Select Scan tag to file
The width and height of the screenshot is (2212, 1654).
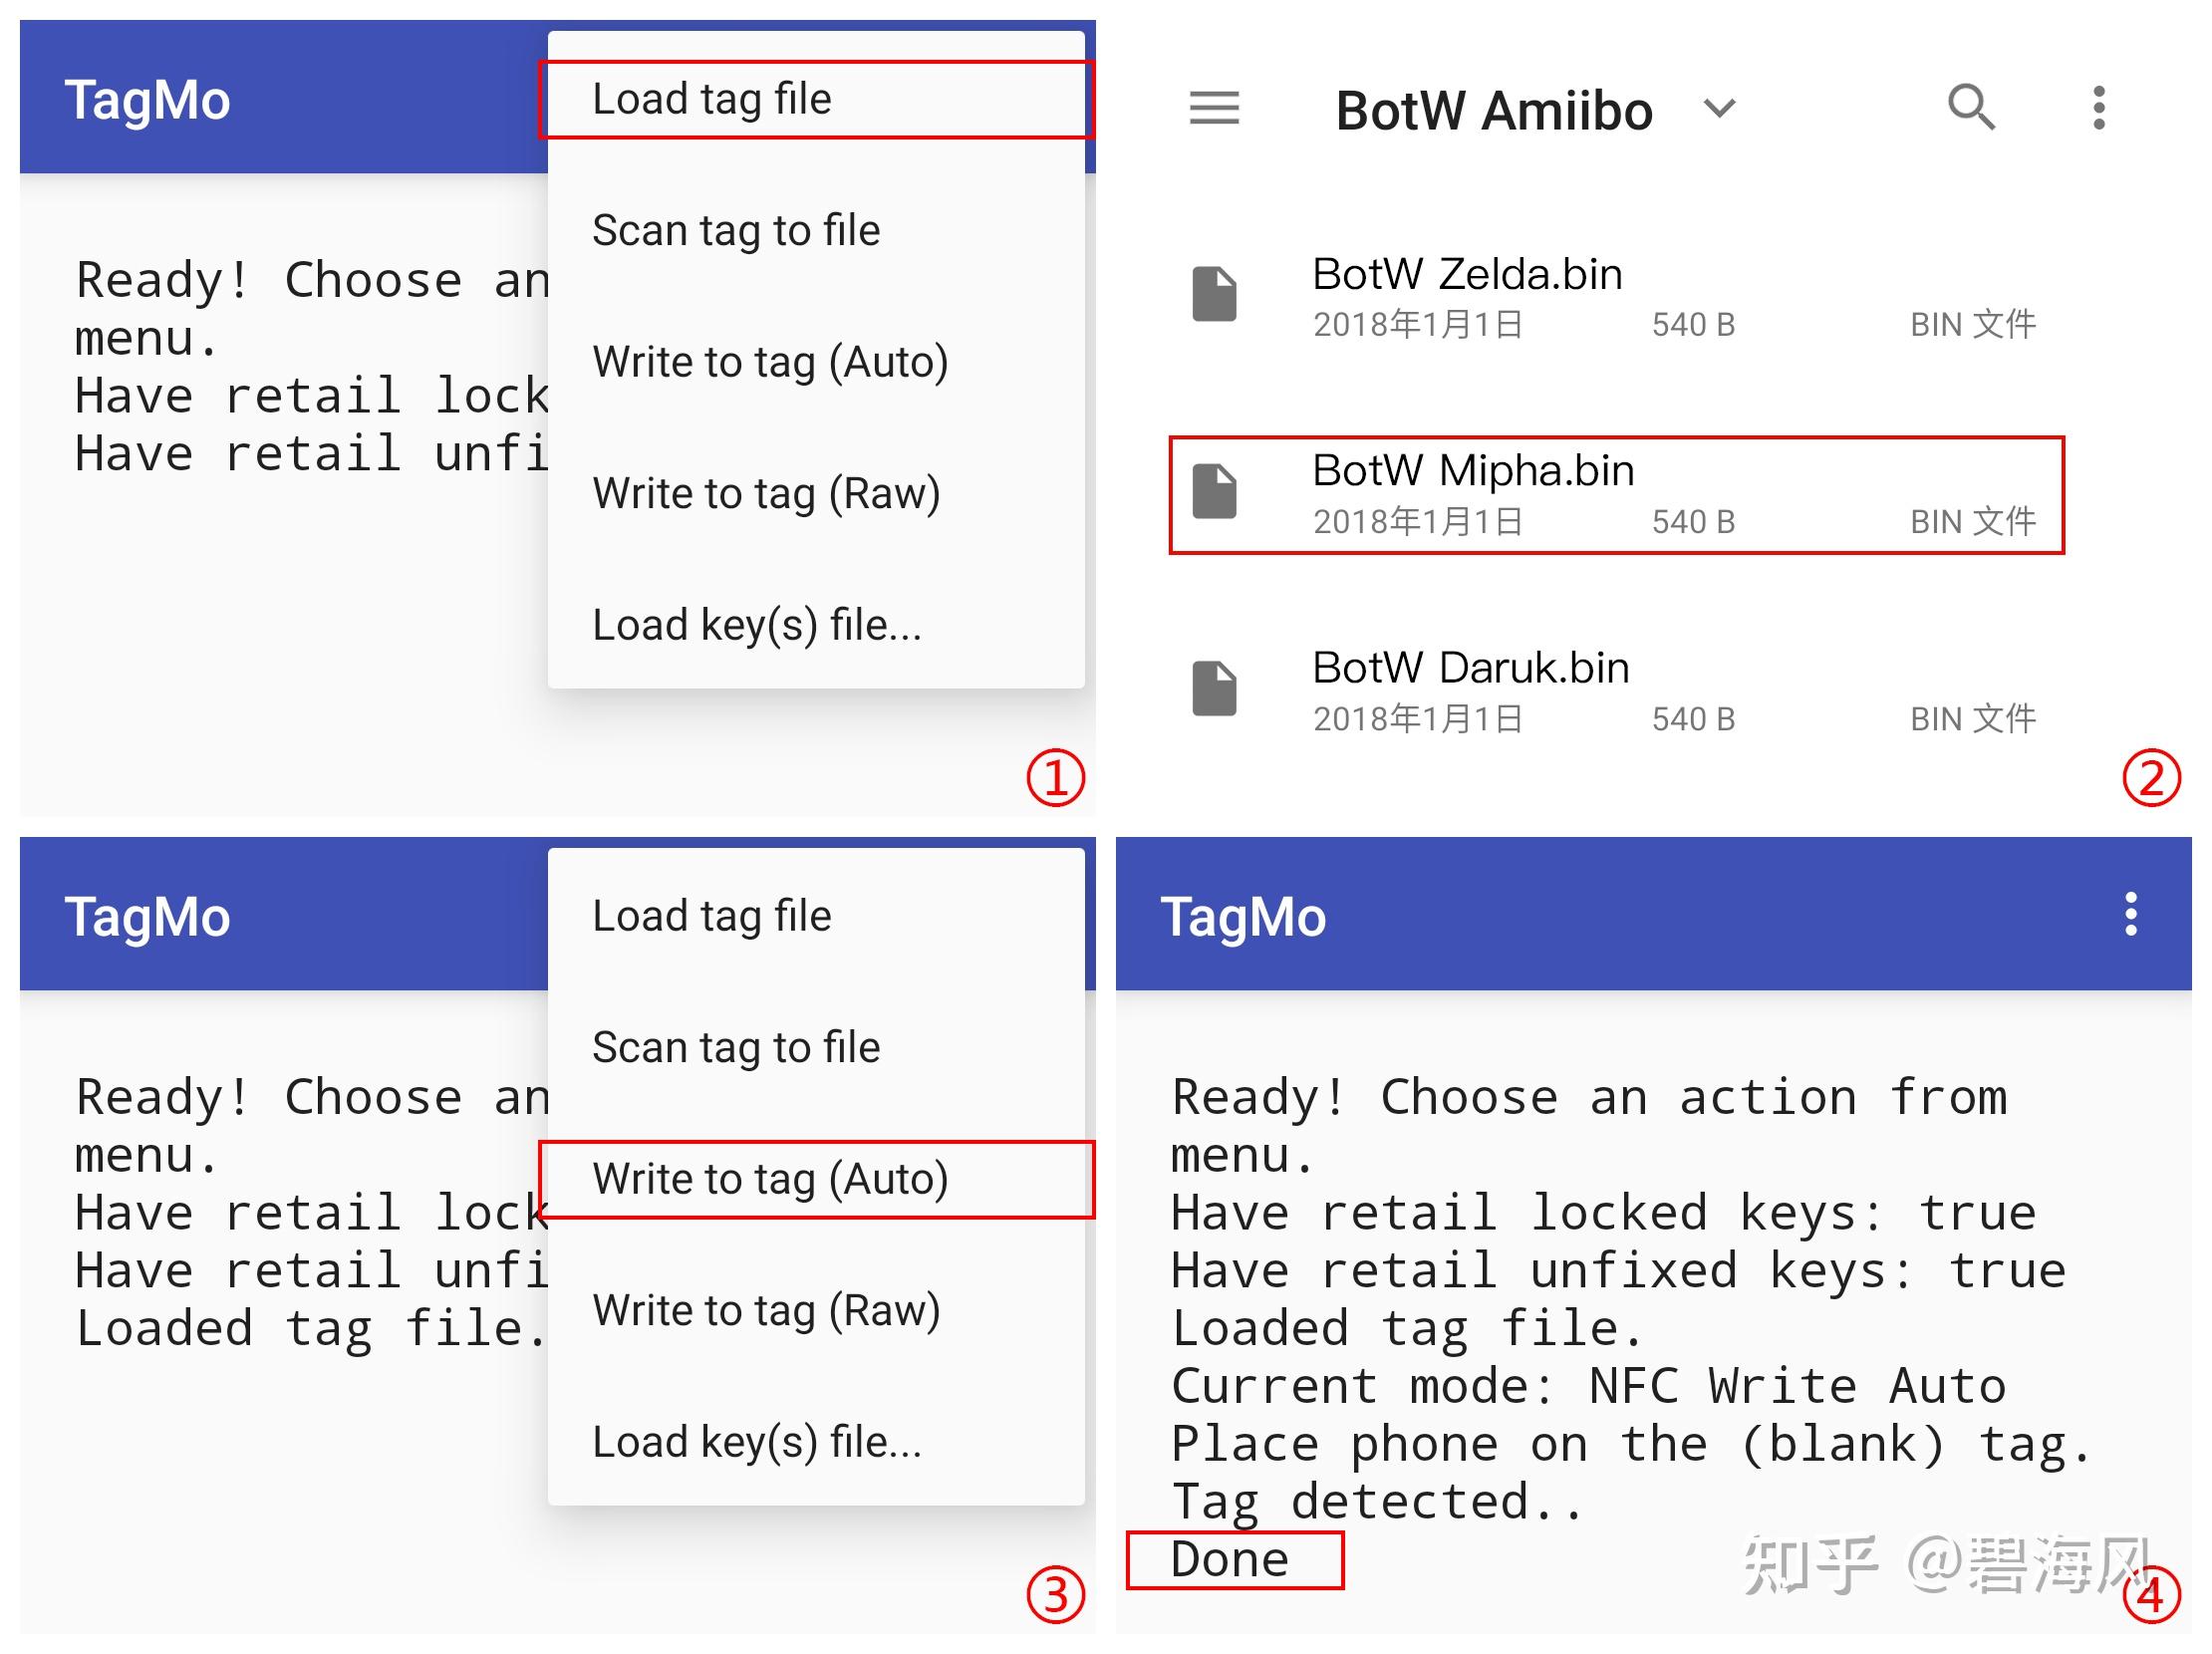(x=736, y=229)
